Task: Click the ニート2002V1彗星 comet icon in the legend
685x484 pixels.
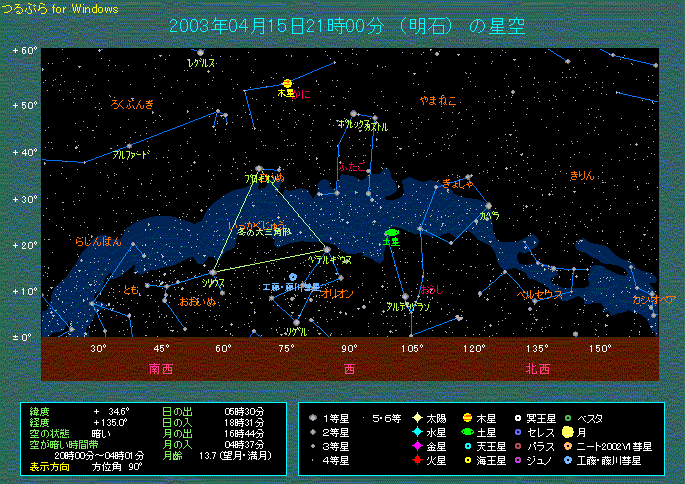Action: (568, 446)
